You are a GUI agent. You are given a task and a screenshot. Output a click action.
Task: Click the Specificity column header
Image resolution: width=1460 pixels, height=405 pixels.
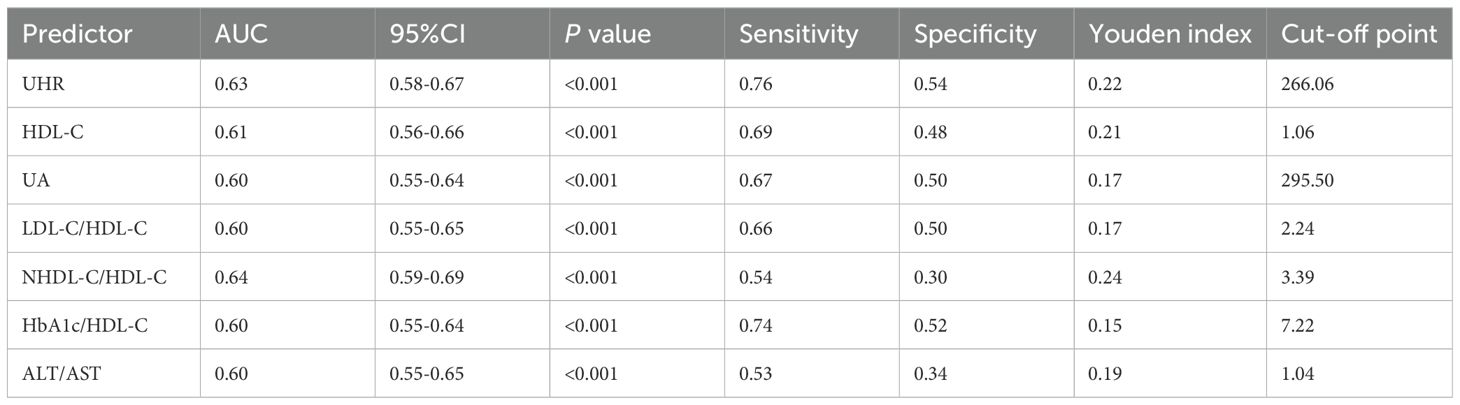(975, 35)
